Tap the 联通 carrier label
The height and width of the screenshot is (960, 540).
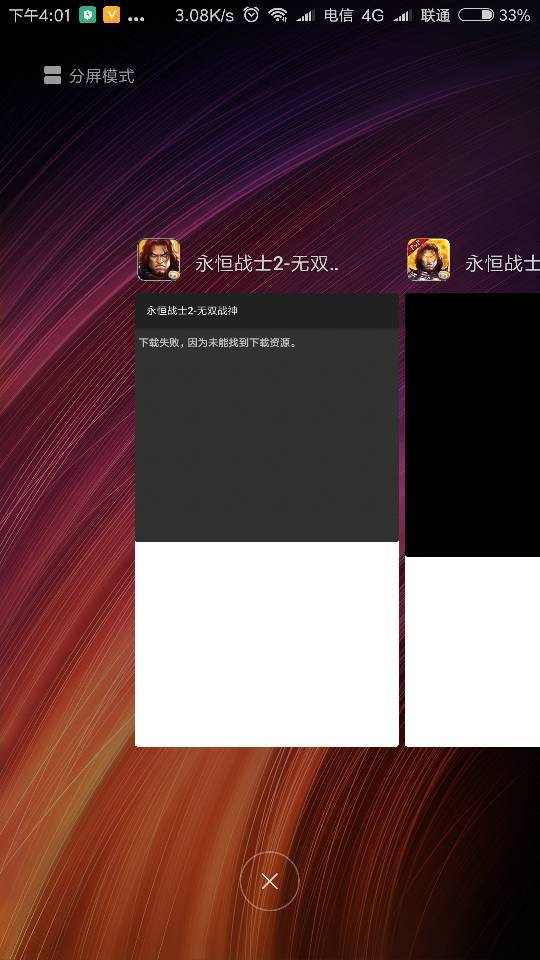point(436,15)
